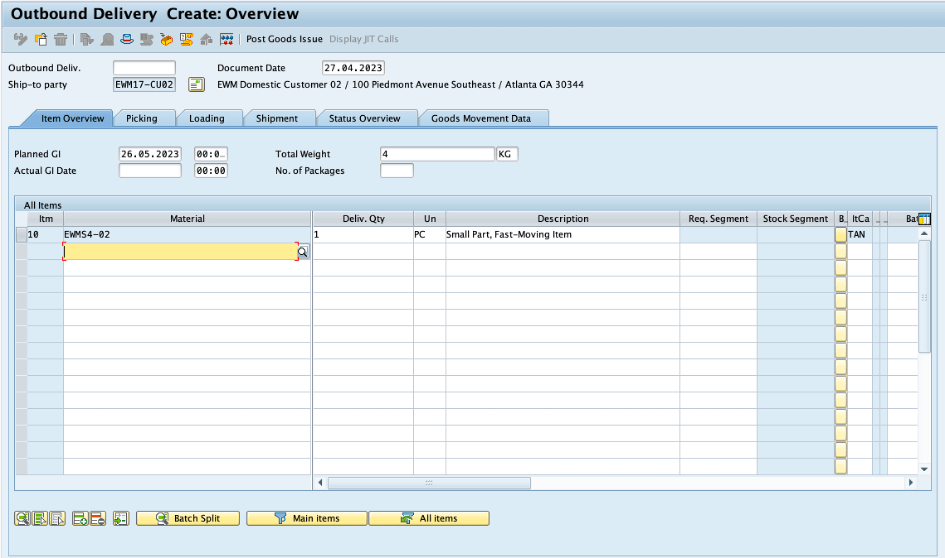Click the Material cell EWMS4-02

(187, 234)
